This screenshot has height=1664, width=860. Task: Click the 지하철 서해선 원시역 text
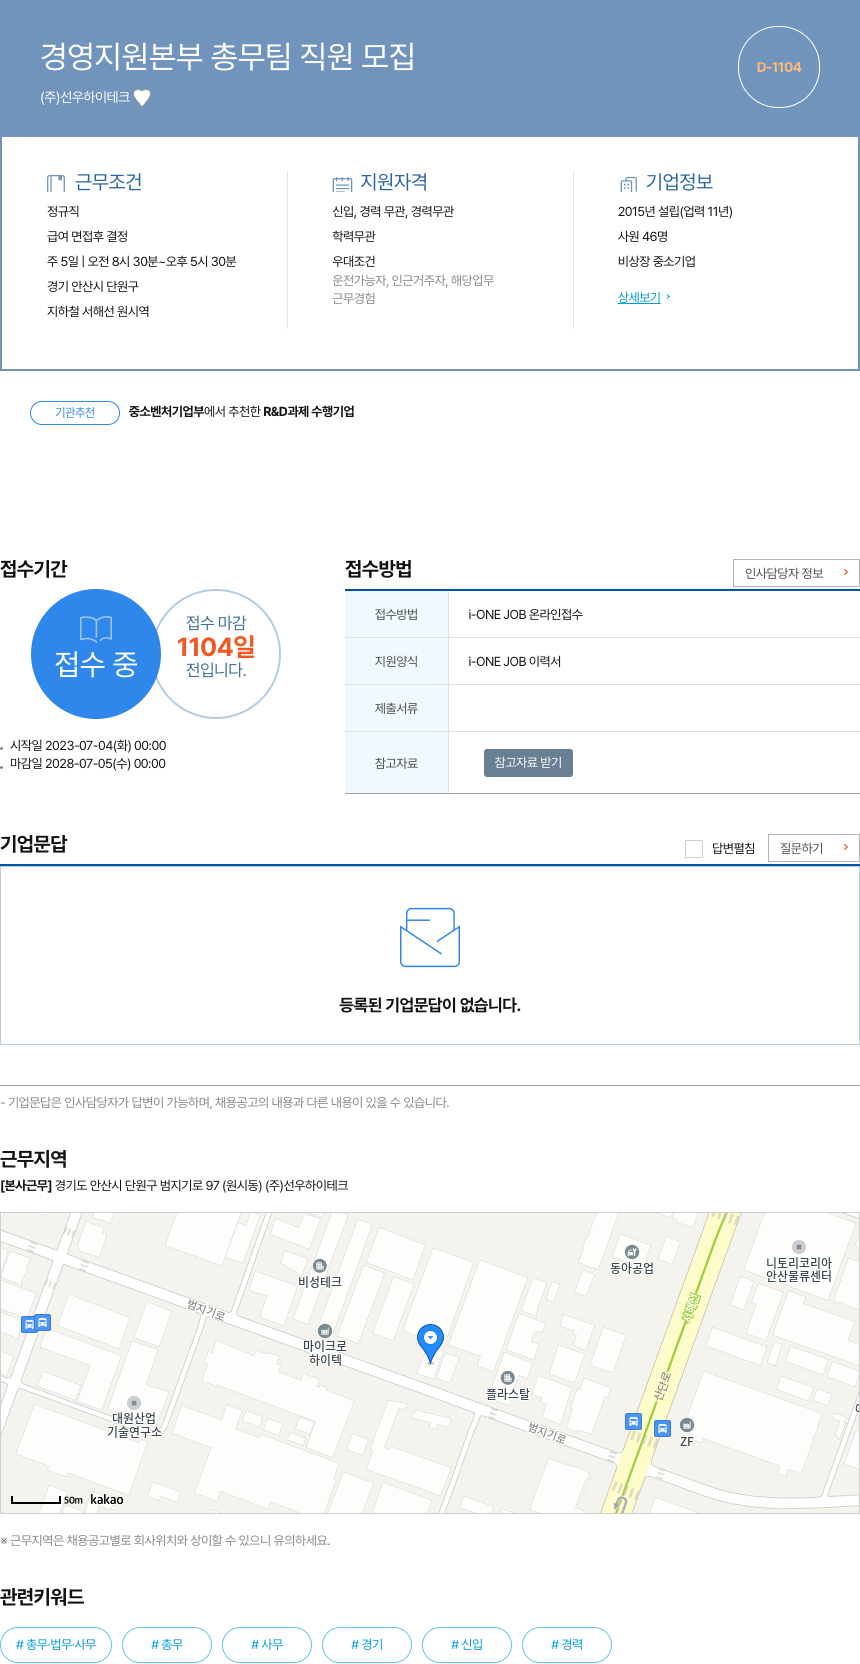[98, 311]
